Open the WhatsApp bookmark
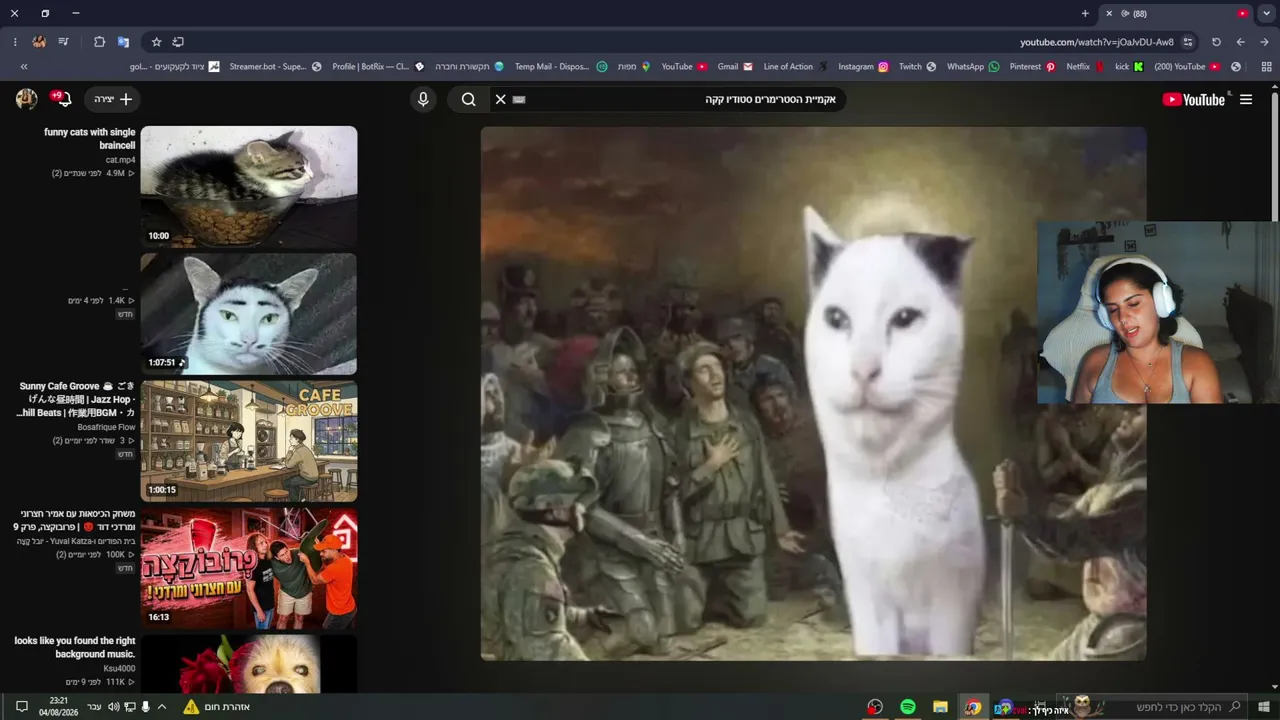Viewport: 1280px width, 720px height. coord(973,67)
